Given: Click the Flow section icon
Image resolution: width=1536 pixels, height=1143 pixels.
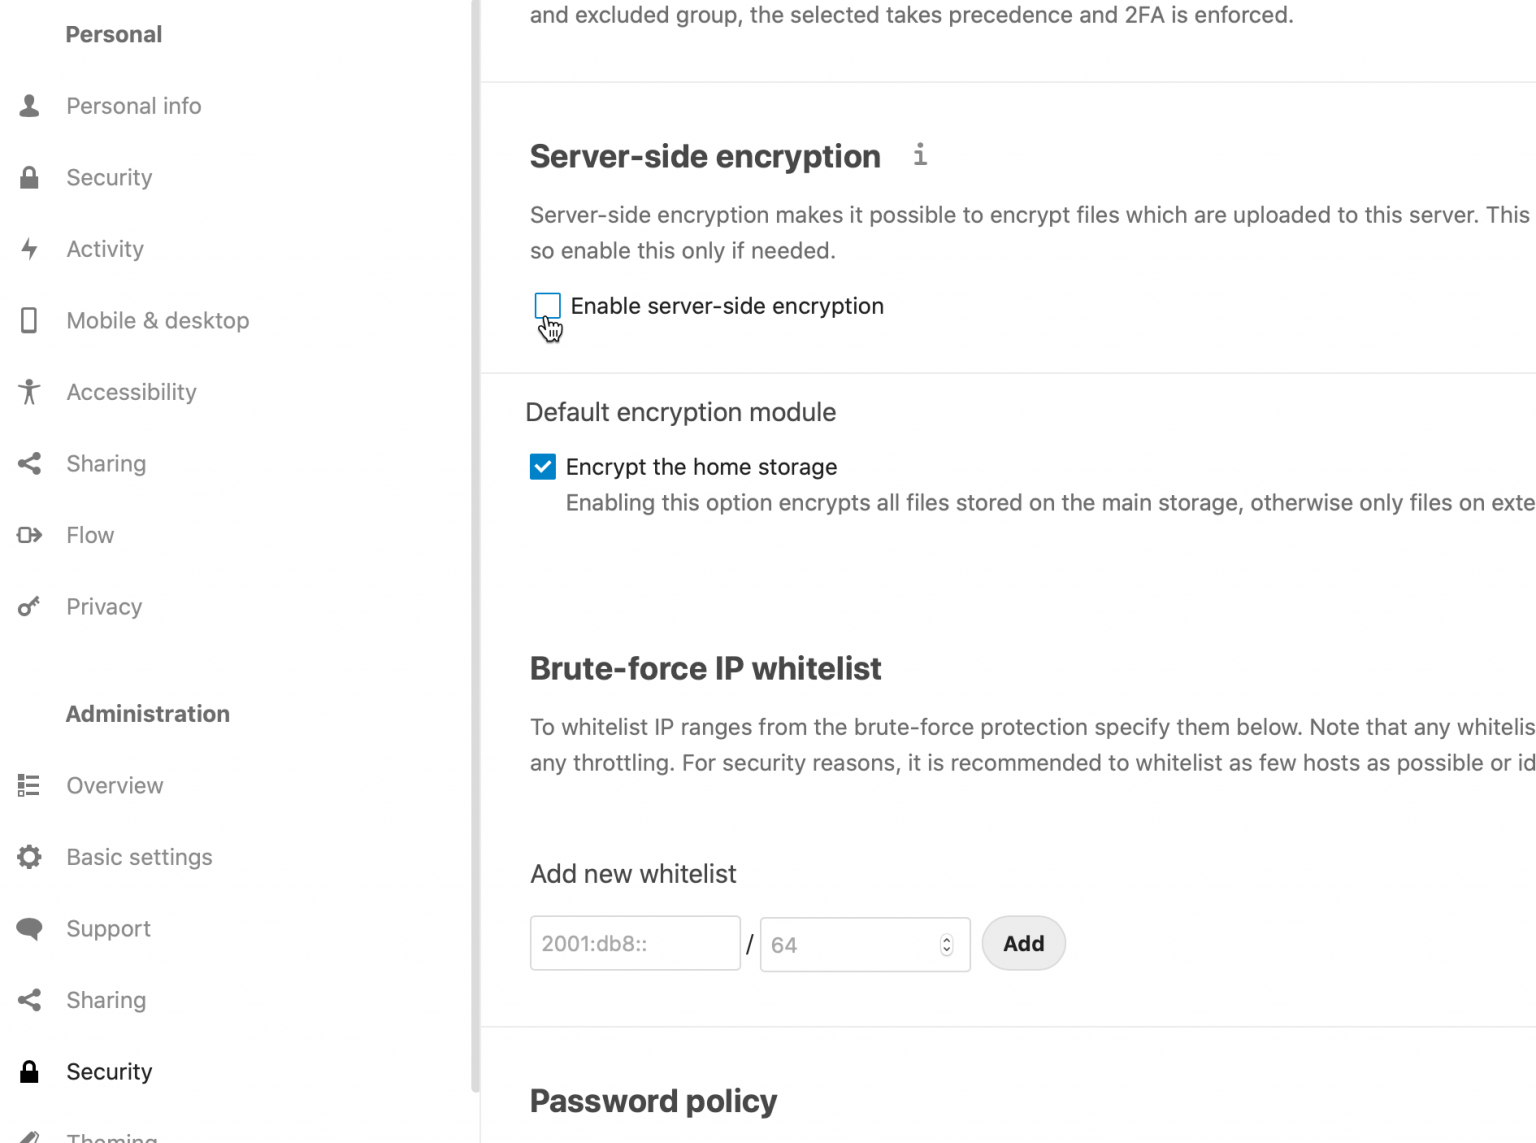Looking at the screenshot, I should (x=29, y=535).
